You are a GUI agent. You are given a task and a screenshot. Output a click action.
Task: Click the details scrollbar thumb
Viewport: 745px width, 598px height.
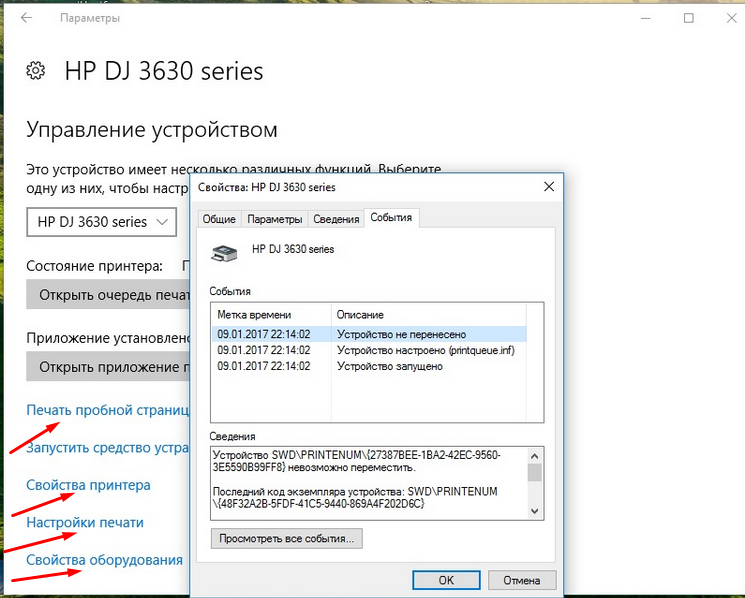tap(535, 473)
